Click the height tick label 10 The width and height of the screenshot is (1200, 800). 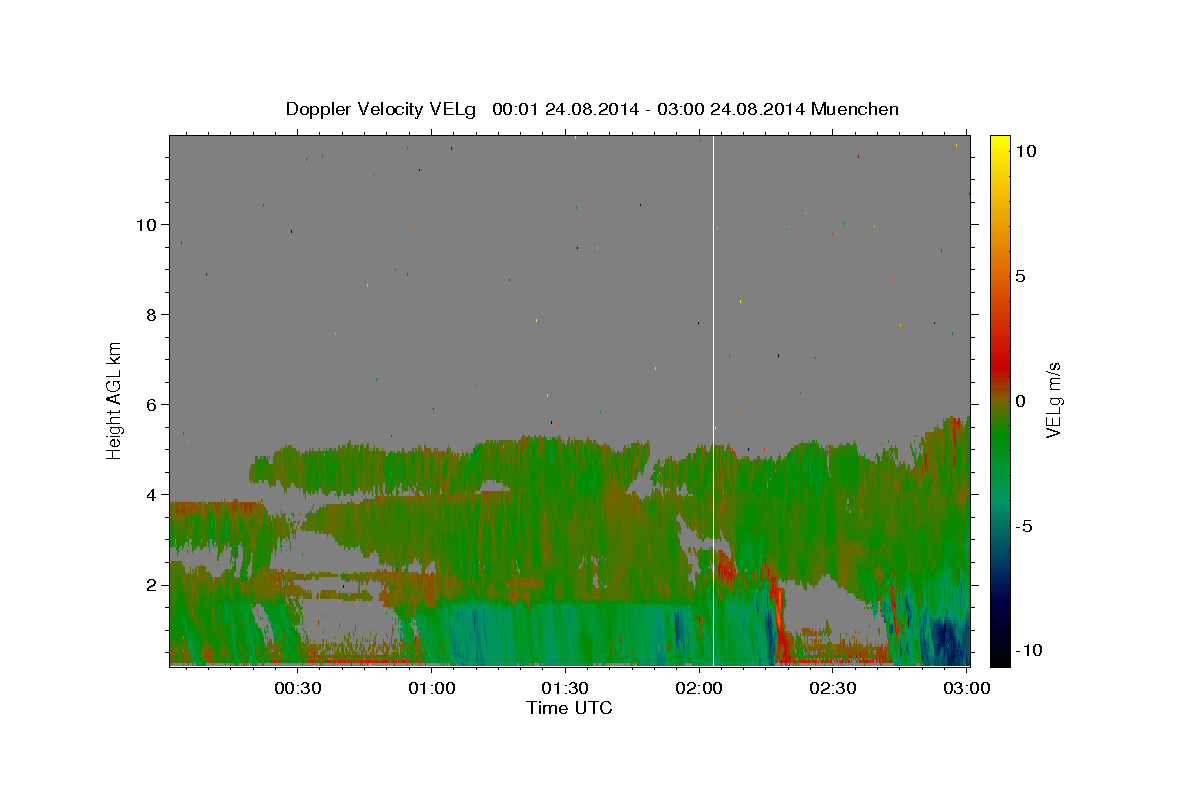pos(146,224)
